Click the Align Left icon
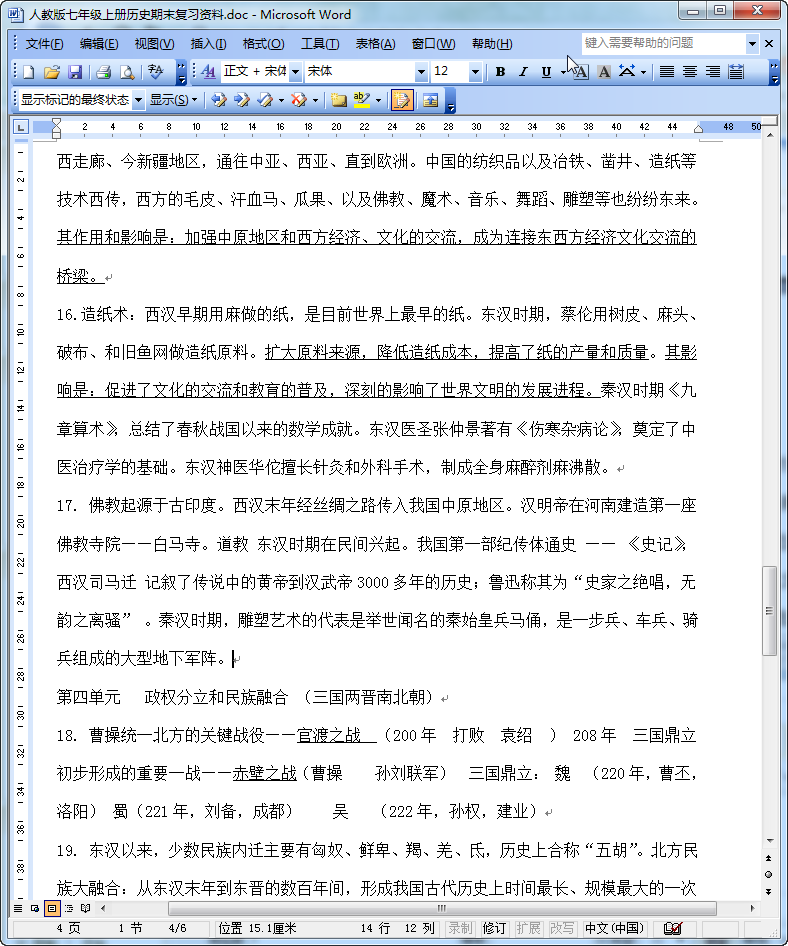The height and width of the screenshot is (946, 788). 668,72
